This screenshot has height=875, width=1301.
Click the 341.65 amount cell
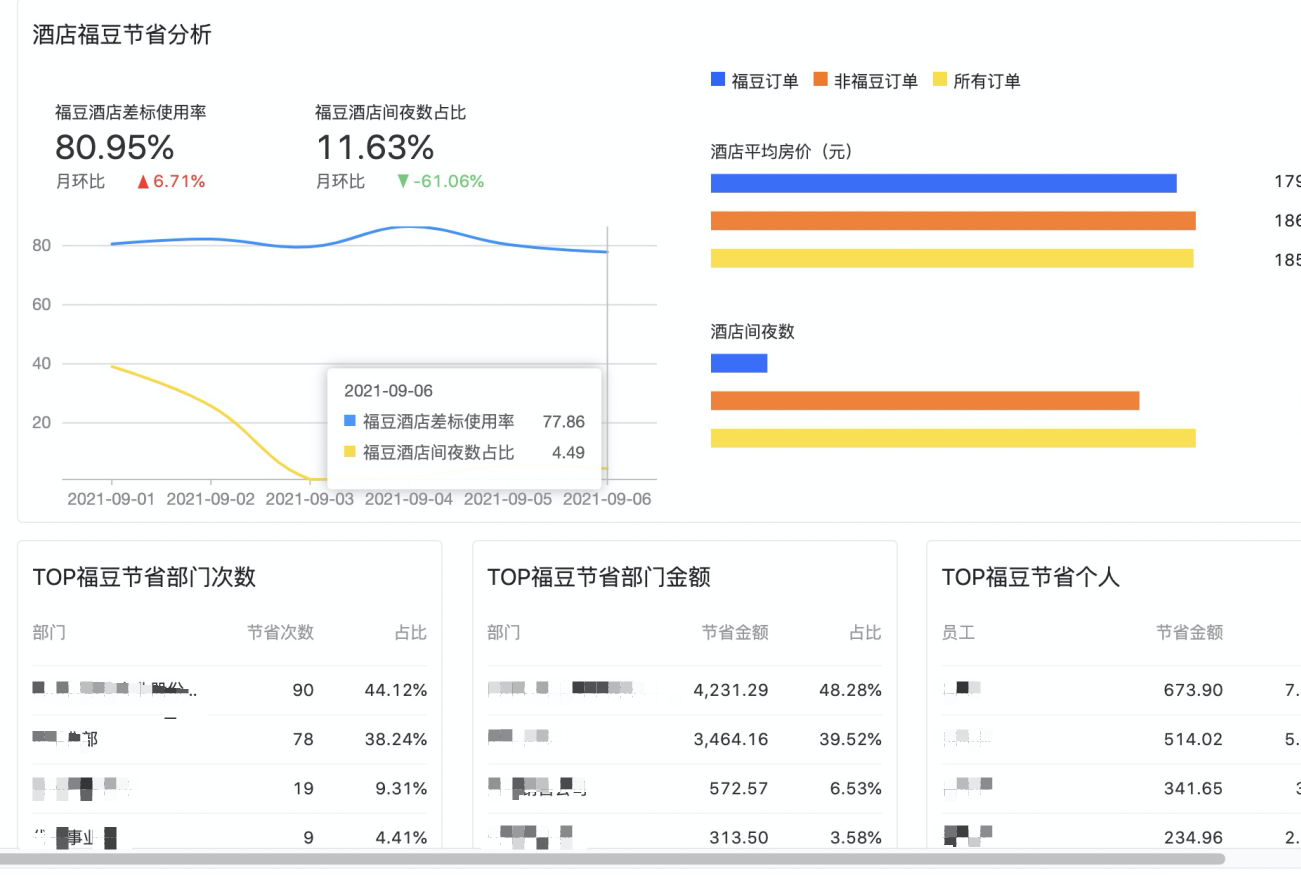point(1193,788)
